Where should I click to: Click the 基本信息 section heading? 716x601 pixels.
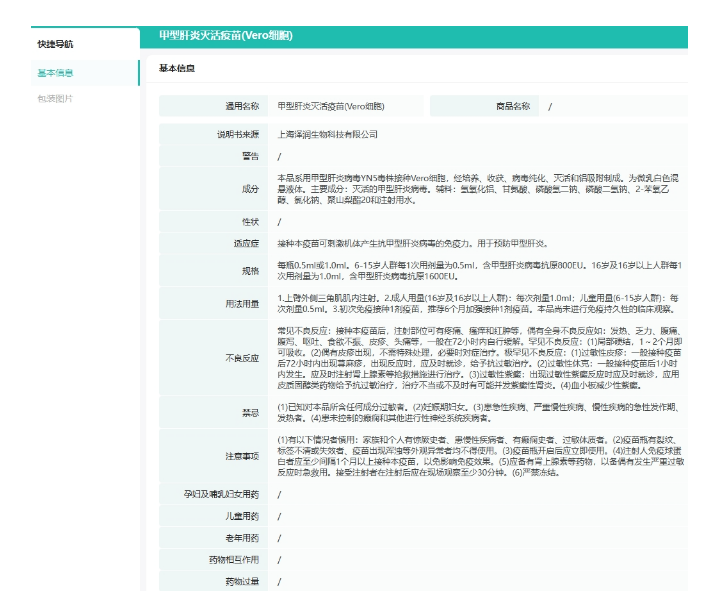click(177, 68)
